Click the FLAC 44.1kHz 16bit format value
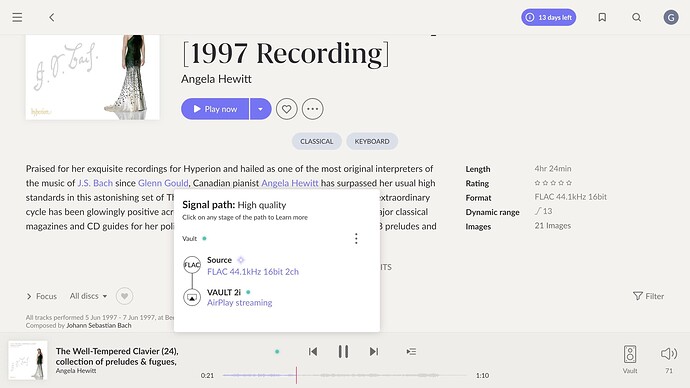The height and width of the screenshot is (388, 690). 570,197
